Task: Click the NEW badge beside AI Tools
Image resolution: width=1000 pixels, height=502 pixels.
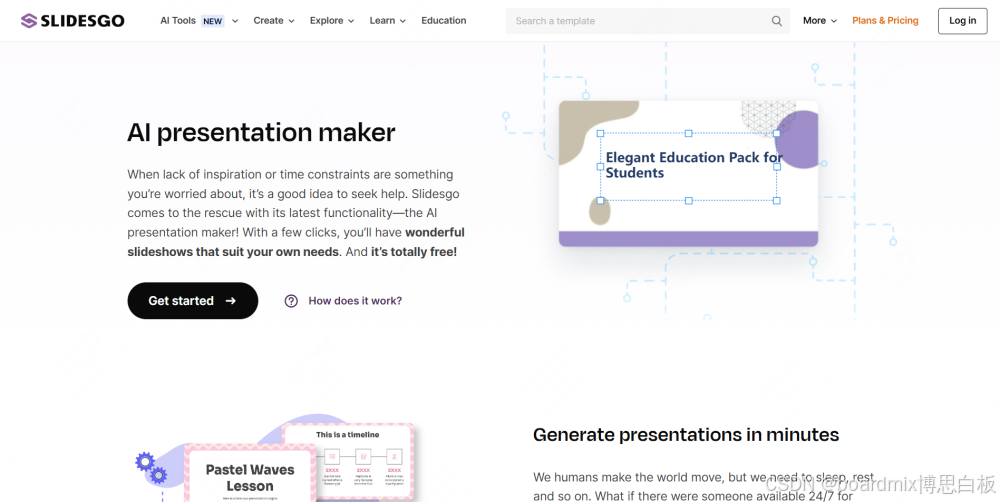Action: [212, 21]
